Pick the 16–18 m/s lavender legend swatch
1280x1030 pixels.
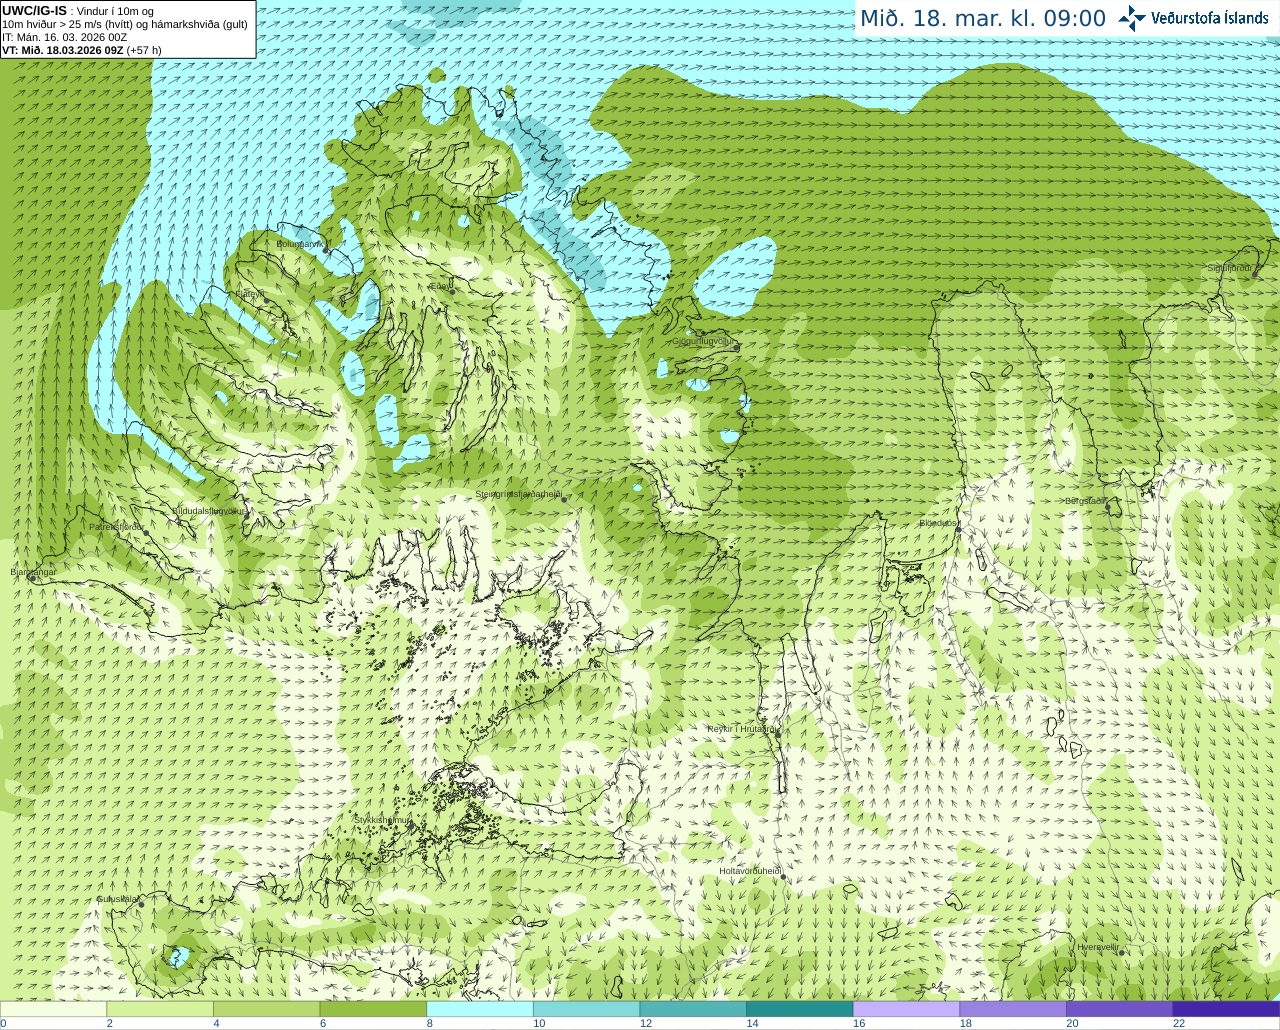coord(907,1009)
